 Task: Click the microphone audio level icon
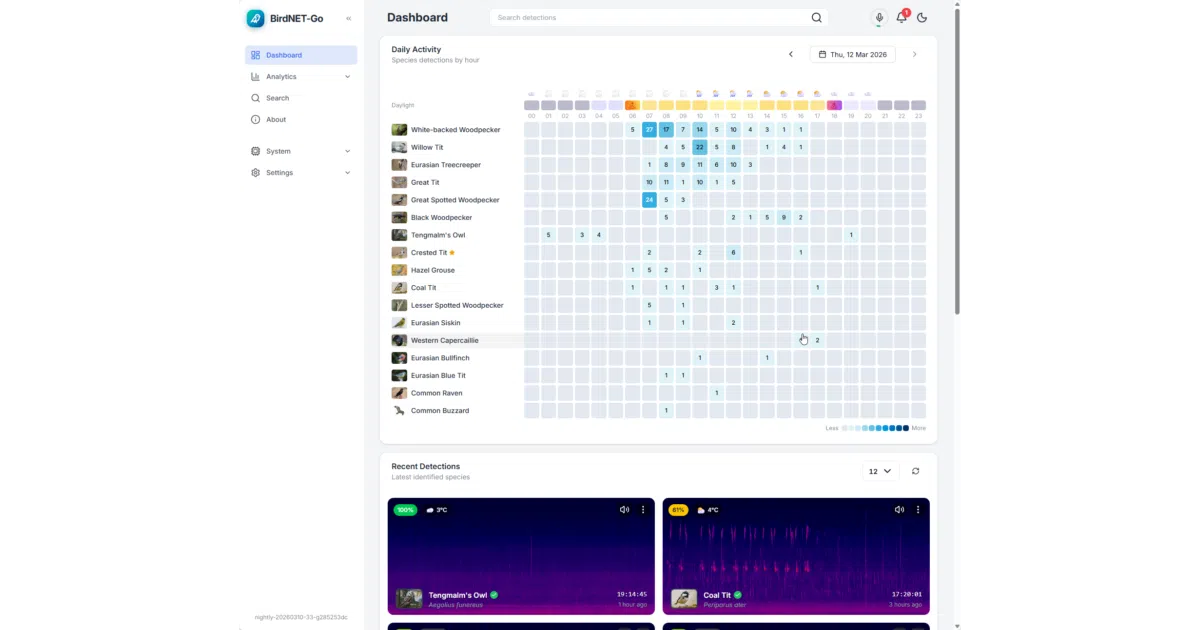pyautogui.click(x=879, y=17)
